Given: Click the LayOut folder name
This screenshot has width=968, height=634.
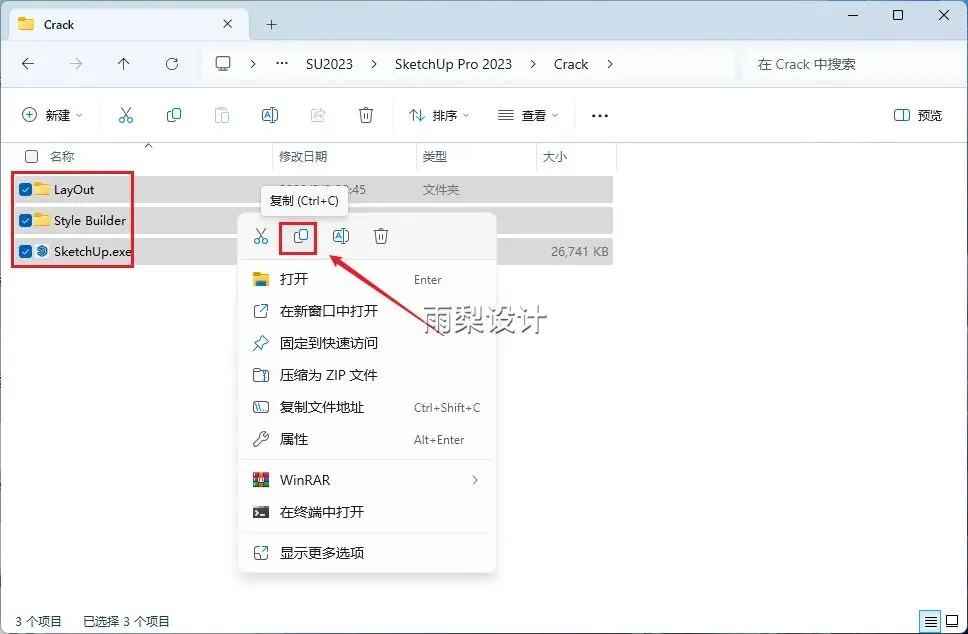Looking at the screenshot, I should 74,190.
